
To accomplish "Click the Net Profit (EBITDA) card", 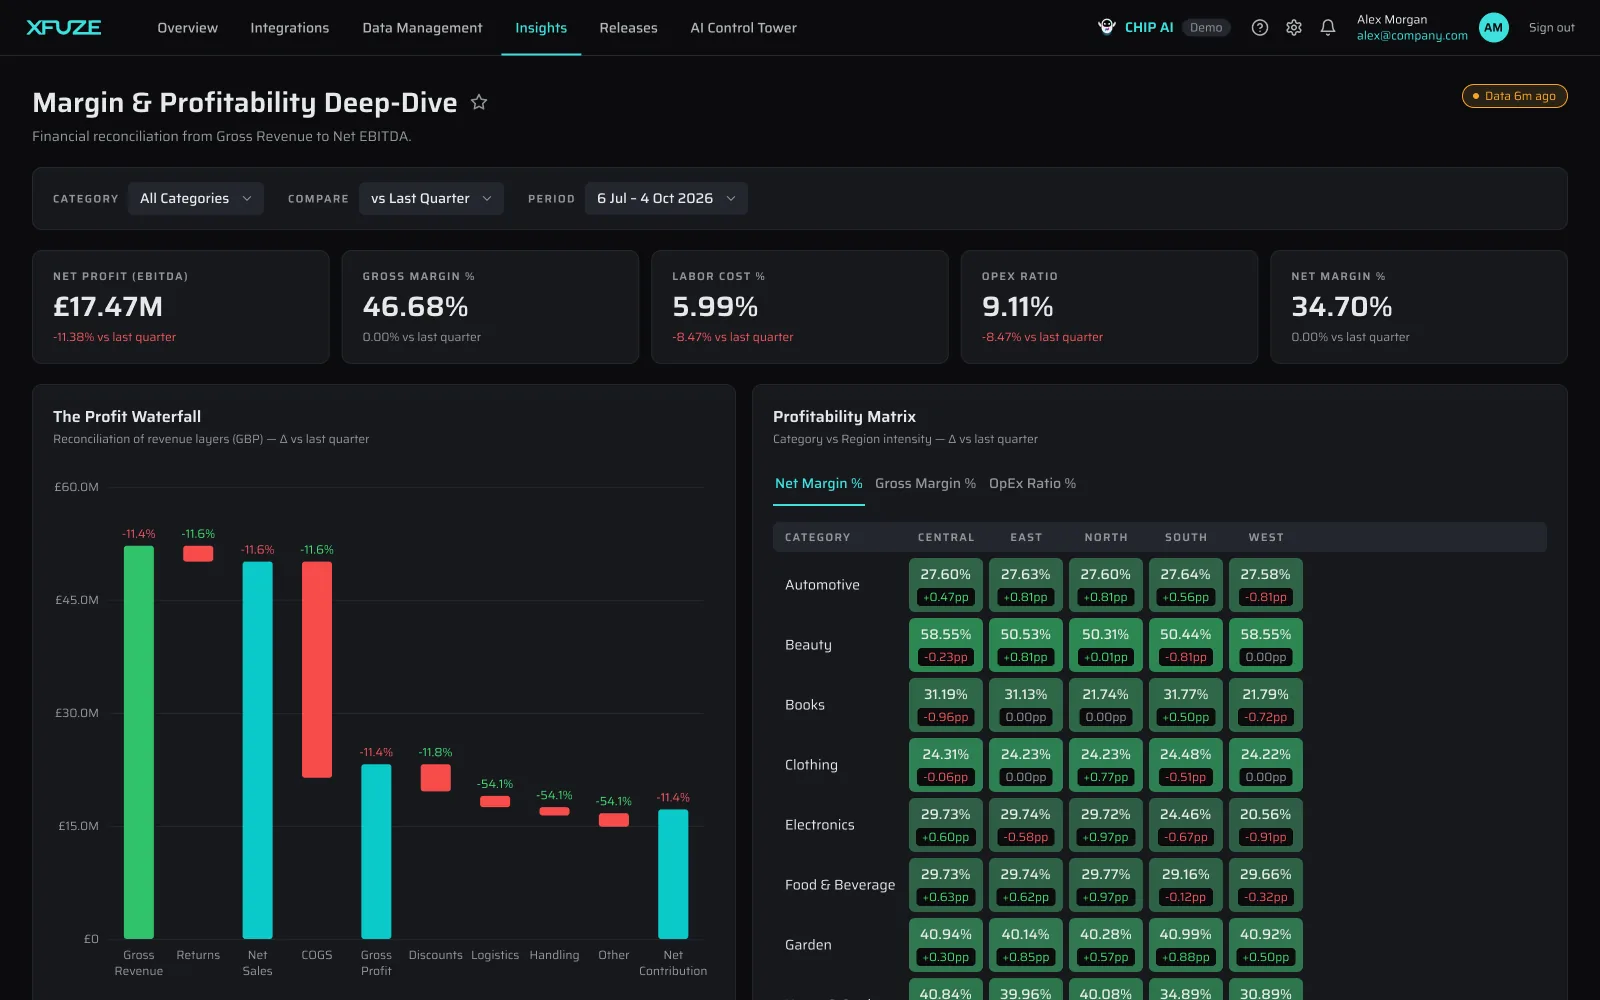I will 181,307.
